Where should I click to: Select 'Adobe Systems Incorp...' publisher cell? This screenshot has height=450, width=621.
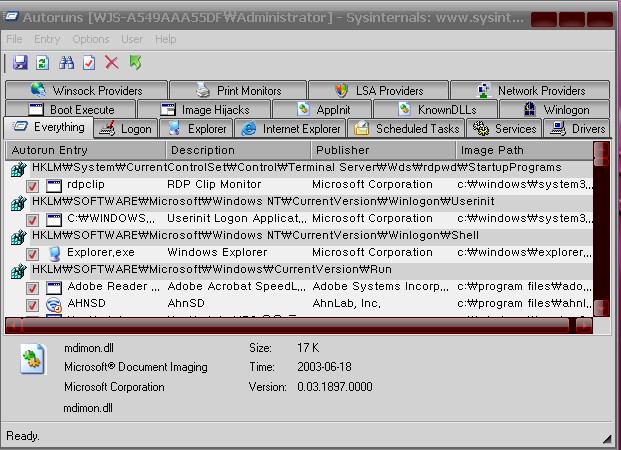pyautogui.click(x=381, y=286)
